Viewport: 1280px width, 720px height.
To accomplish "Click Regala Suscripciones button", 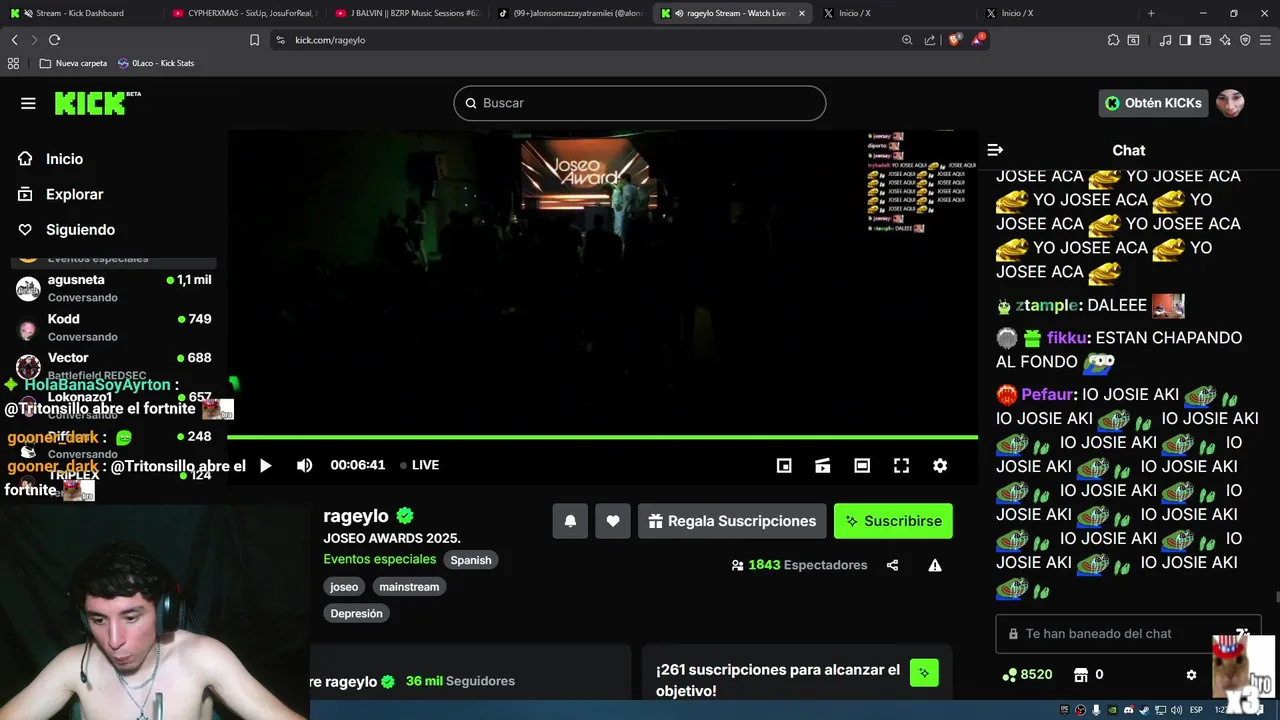I will pyautogui.click(x=732, y=521).
